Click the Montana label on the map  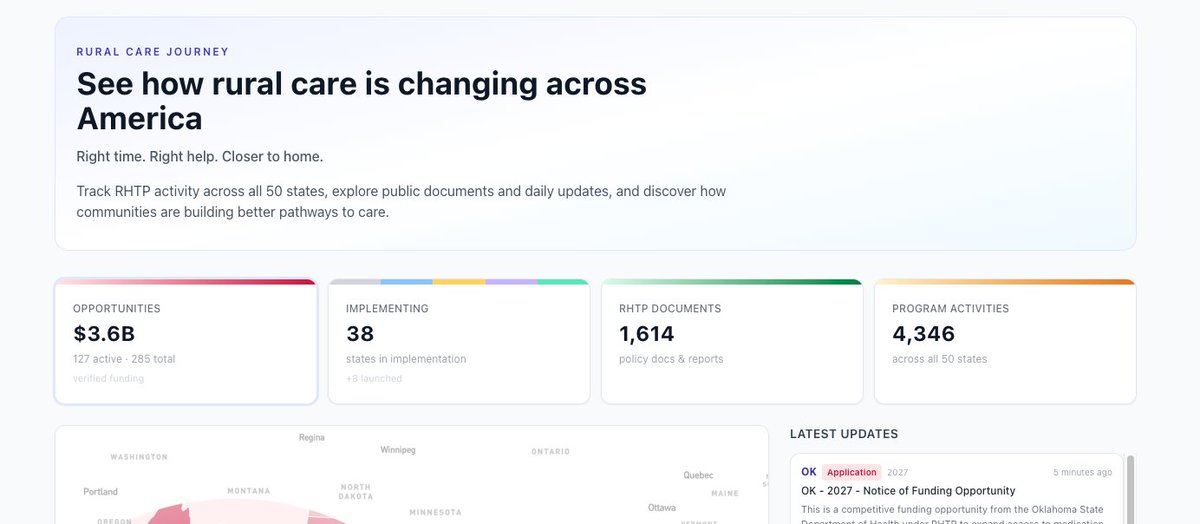click(248, 491)
